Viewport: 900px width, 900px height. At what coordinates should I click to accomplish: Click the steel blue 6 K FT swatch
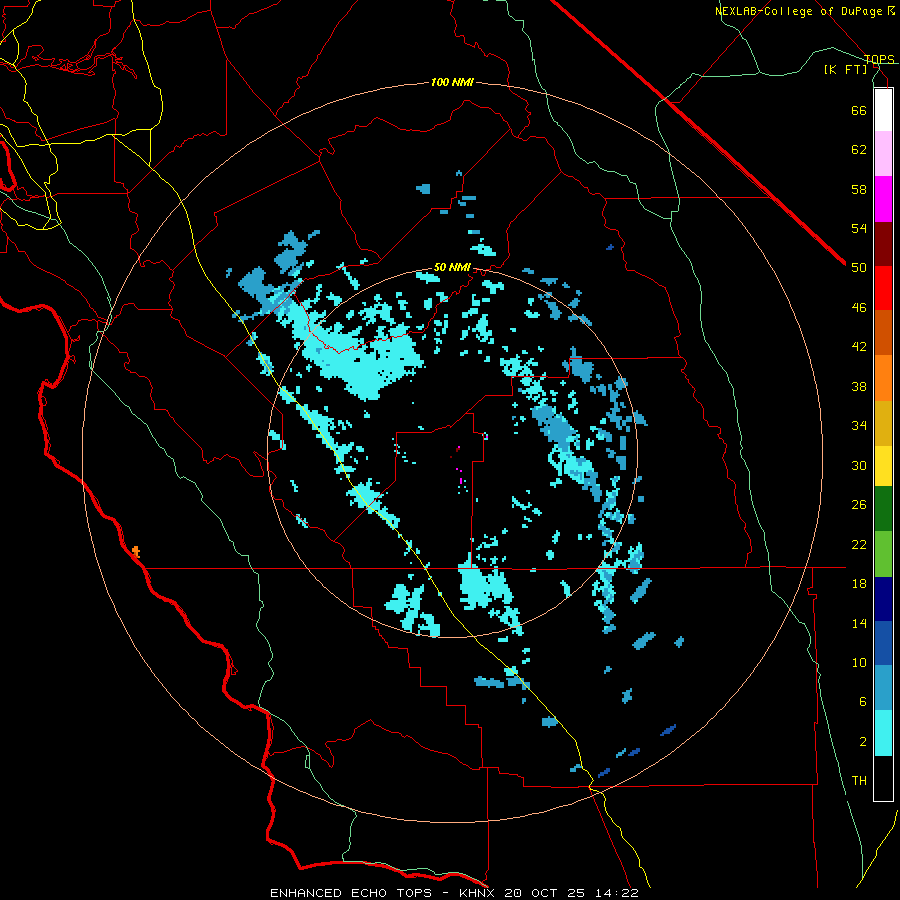click(x=883, y=688)
